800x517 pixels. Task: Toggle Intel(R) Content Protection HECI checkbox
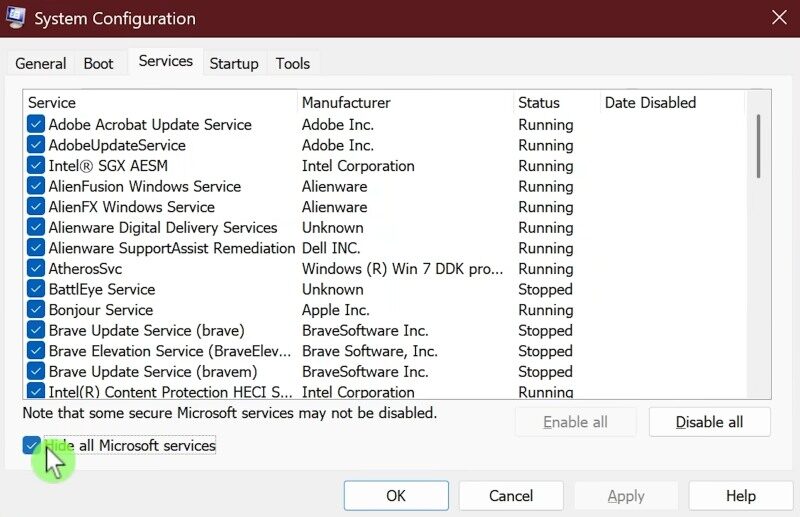click(36, 391)
